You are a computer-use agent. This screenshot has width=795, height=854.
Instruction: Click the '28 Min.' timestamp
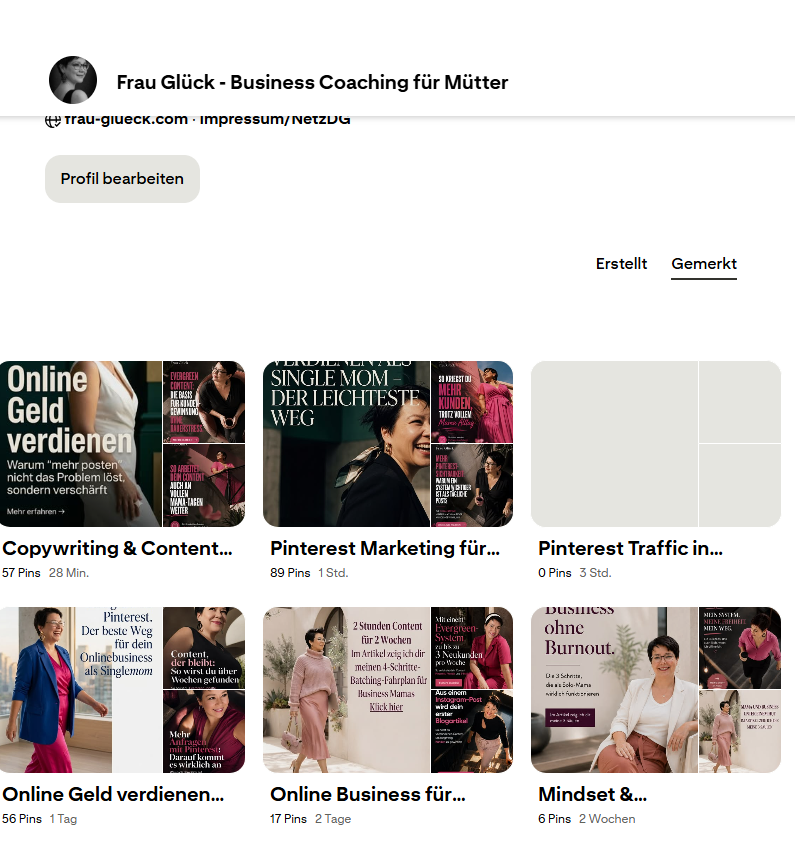(69, 573)
